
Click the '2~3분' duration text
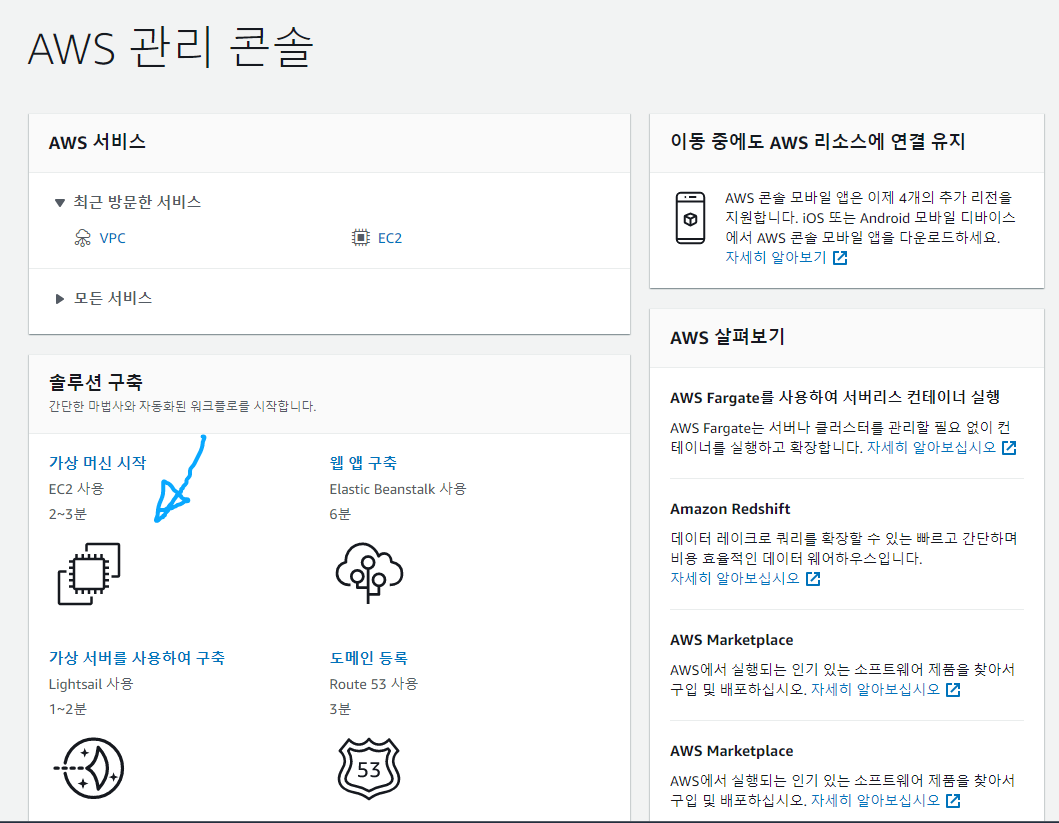click(x=68, y=514)
